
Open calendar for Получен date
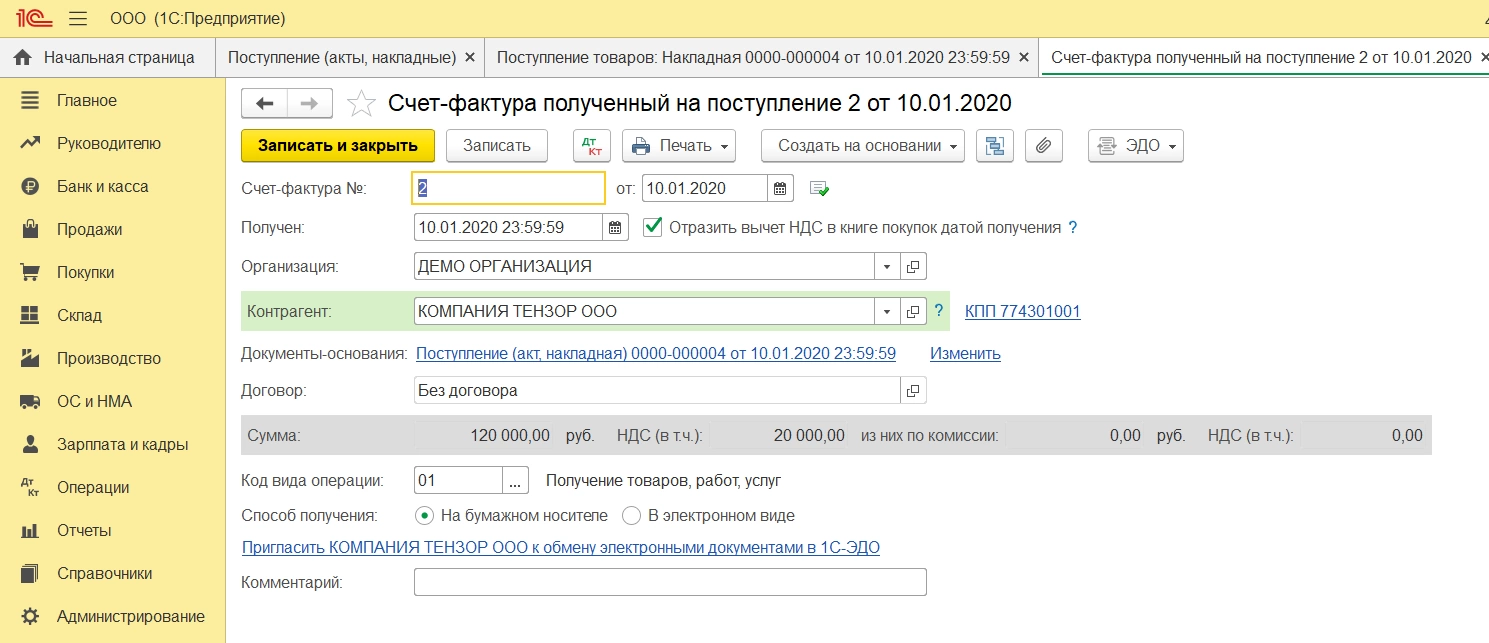pyautogui.click(x=616, y=227)
